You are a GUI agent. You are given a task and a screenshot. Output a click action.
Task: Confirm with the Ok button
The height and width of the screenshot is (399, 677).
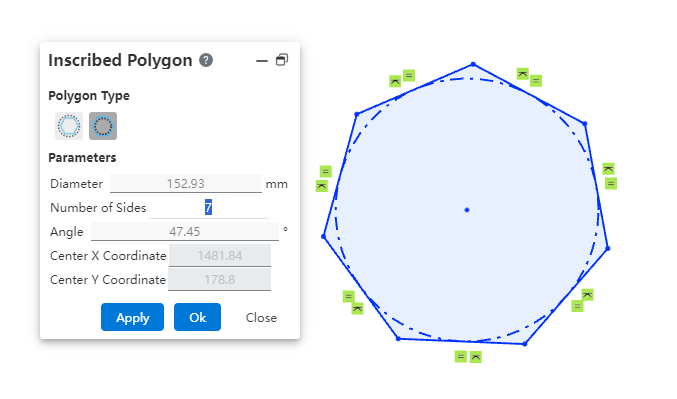(x=197, y=317)
